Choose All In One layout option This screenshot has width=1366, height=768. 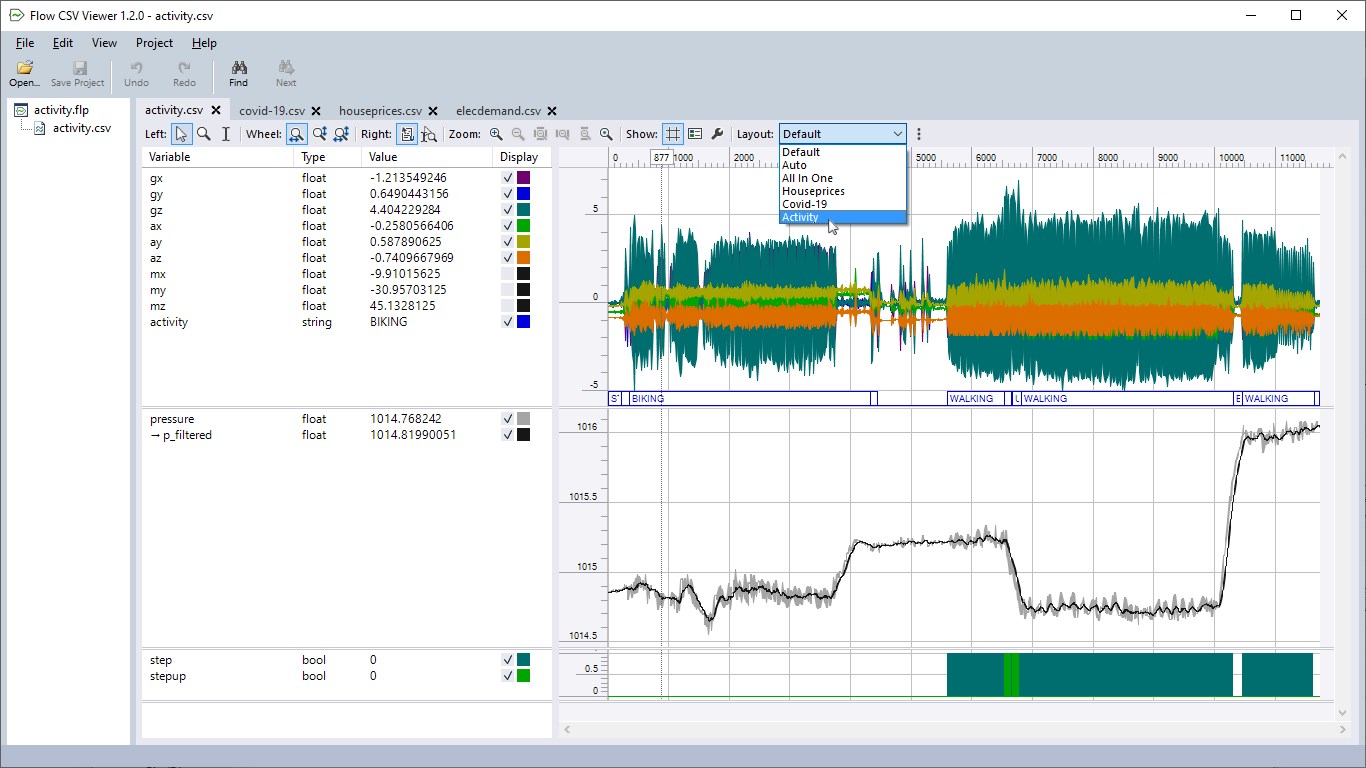point(843,178)
